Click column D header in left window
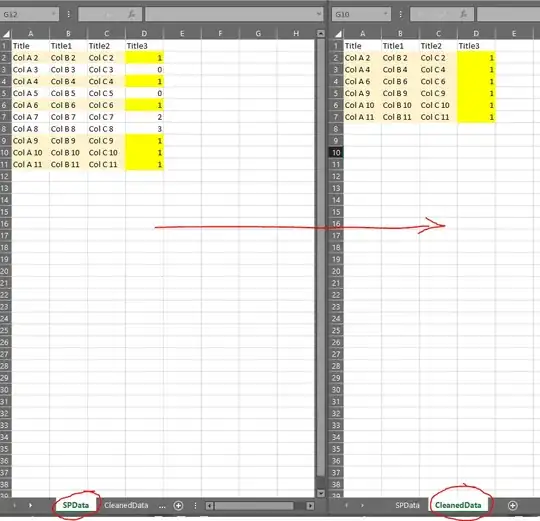The width and height of the screenshot is (540, 521). [x=144, y=33]
